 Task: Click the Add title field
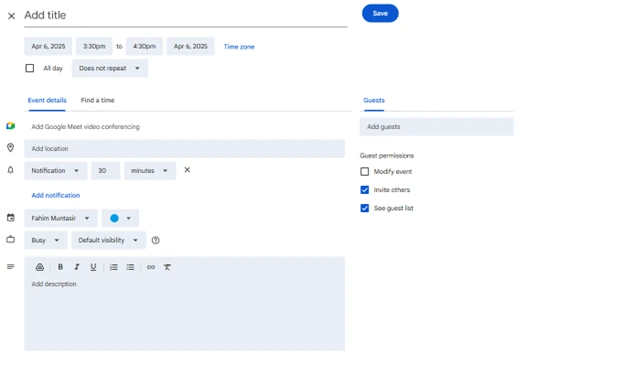[186, 16]
